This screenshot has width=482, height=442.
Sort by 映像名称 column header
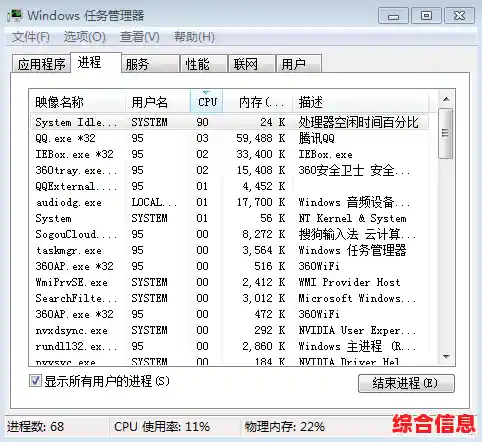coord(77,102)
